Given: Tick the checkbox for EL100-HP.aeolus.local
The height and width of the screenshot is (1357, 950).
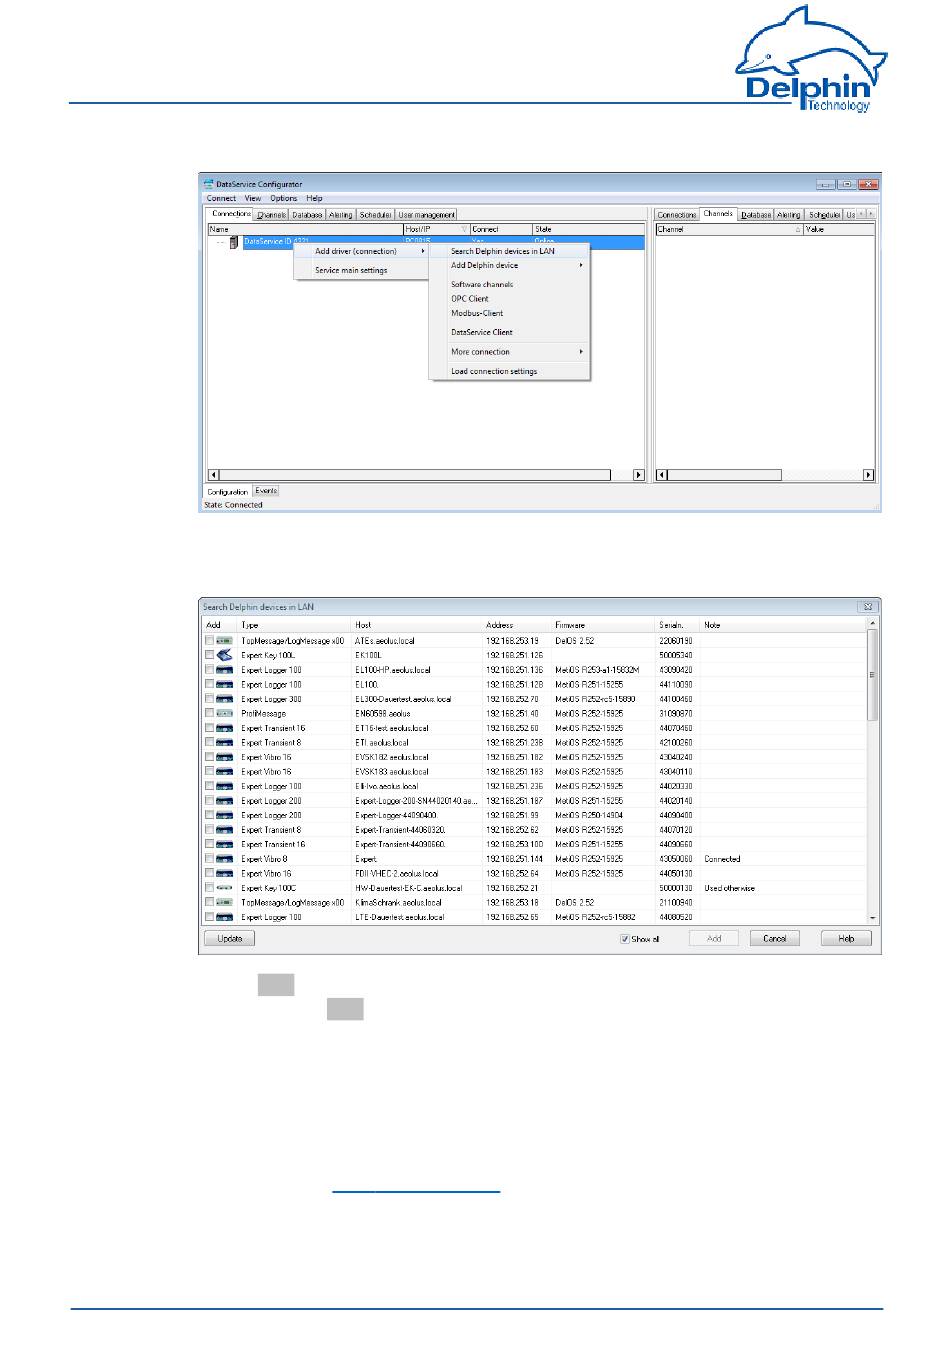Looking at the screenshot, I should 209,669.
